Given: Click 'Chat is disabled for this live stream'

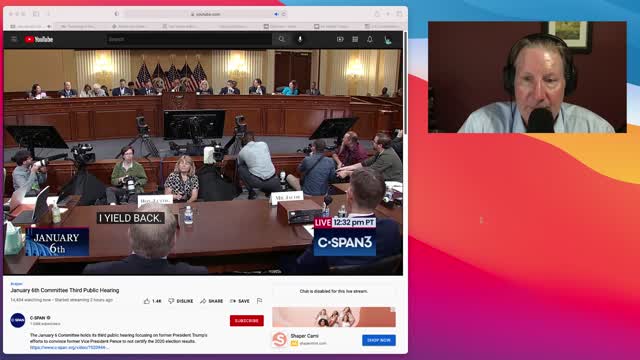Looking at the screenshot, I should click(333, 291).
